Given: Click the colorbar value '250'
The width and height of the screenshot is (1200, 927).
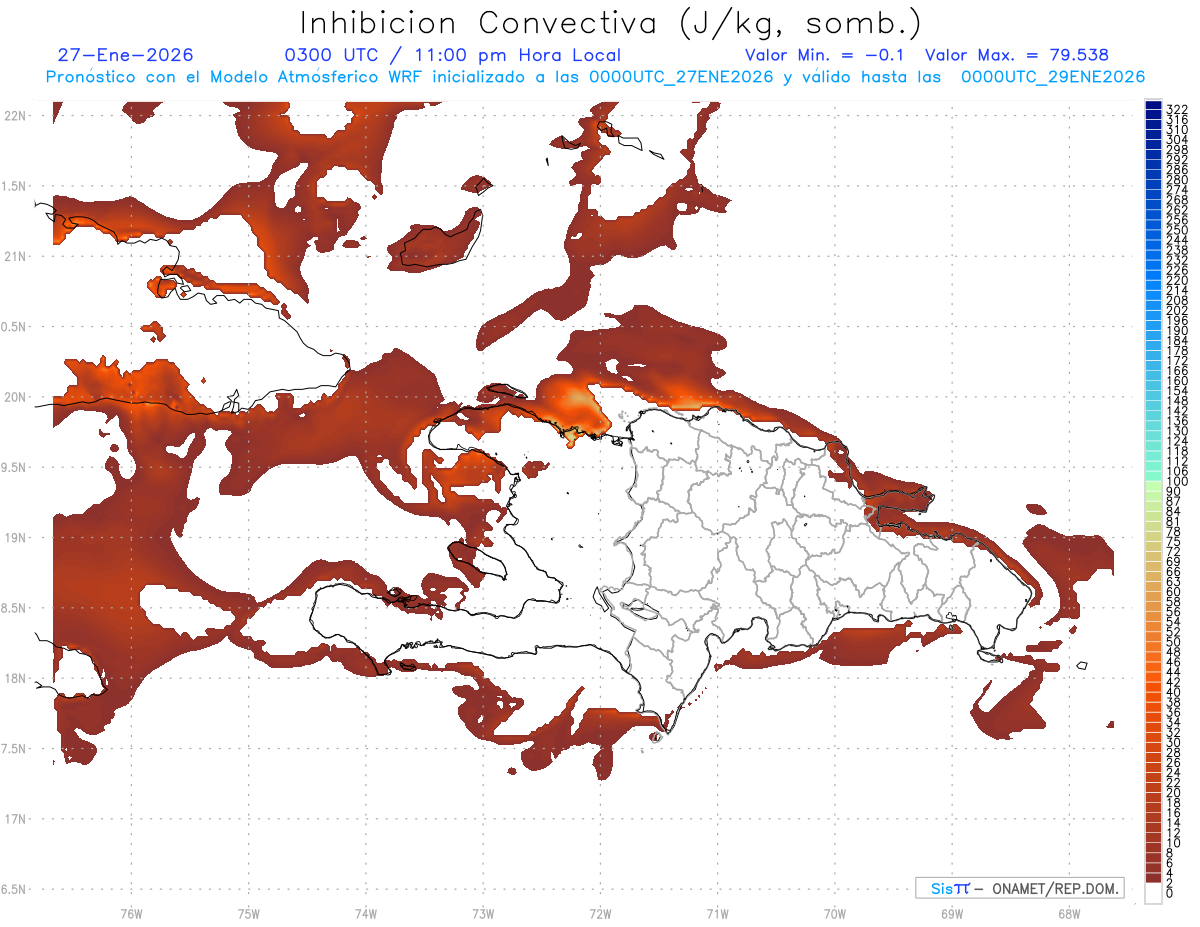Looking at the screenshot, I should [1176, 231].
